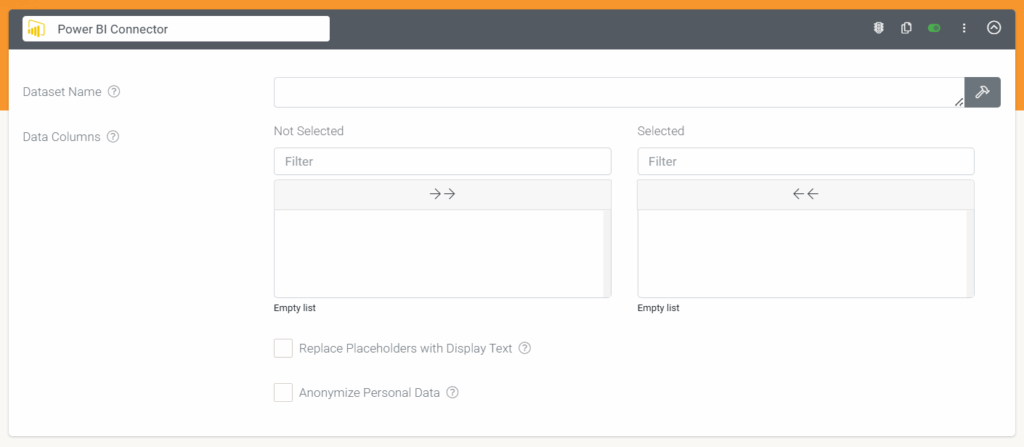
Task: Open the three-dot more options menu
Action: tap(964, 28)
